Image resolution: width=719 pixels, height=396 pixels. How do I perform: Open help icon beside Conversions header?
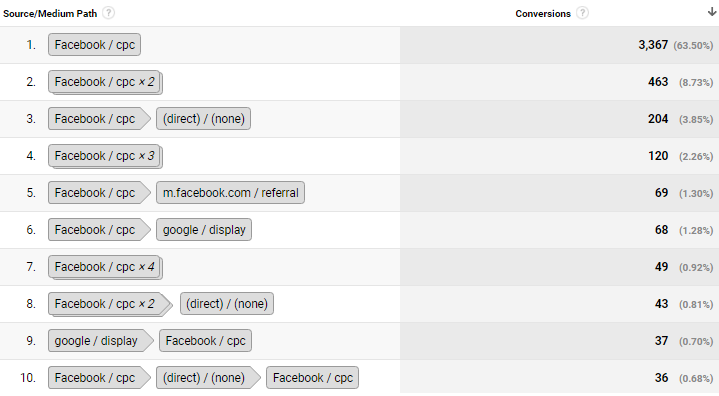click(582, 13)
